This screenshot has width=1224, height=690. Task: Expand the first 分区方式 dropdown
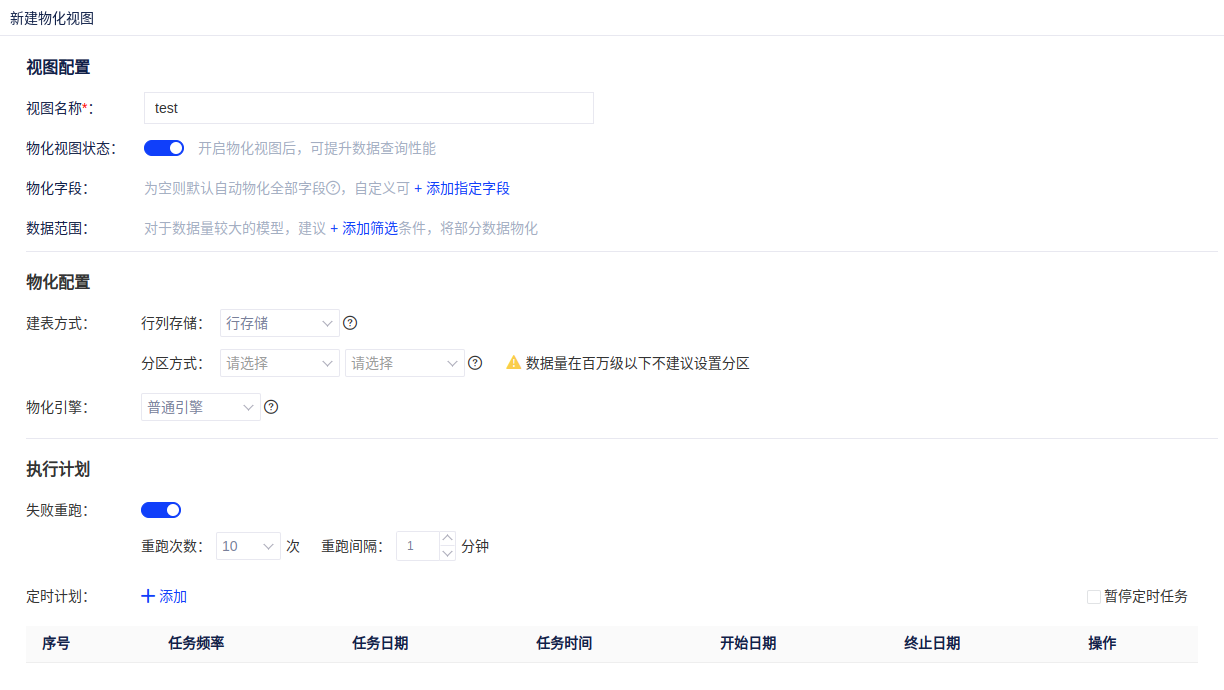tap(279, 363)
